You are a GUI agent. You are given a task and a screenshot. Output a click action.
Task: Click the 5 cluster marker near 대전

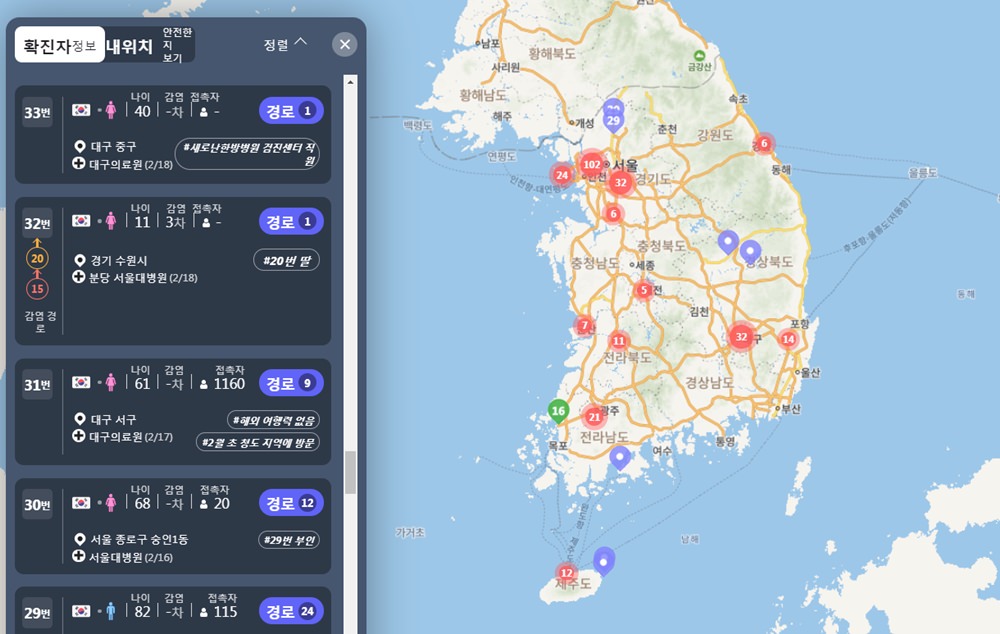click(x=643, y=290)
